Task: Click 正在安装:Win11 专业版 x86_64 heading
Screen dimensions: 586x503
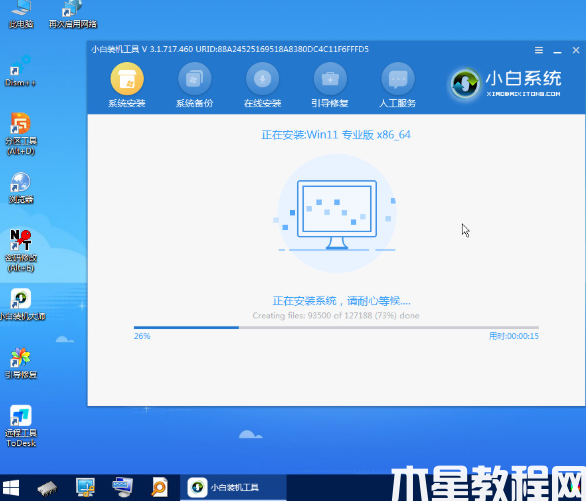Action: coord(336,135)
